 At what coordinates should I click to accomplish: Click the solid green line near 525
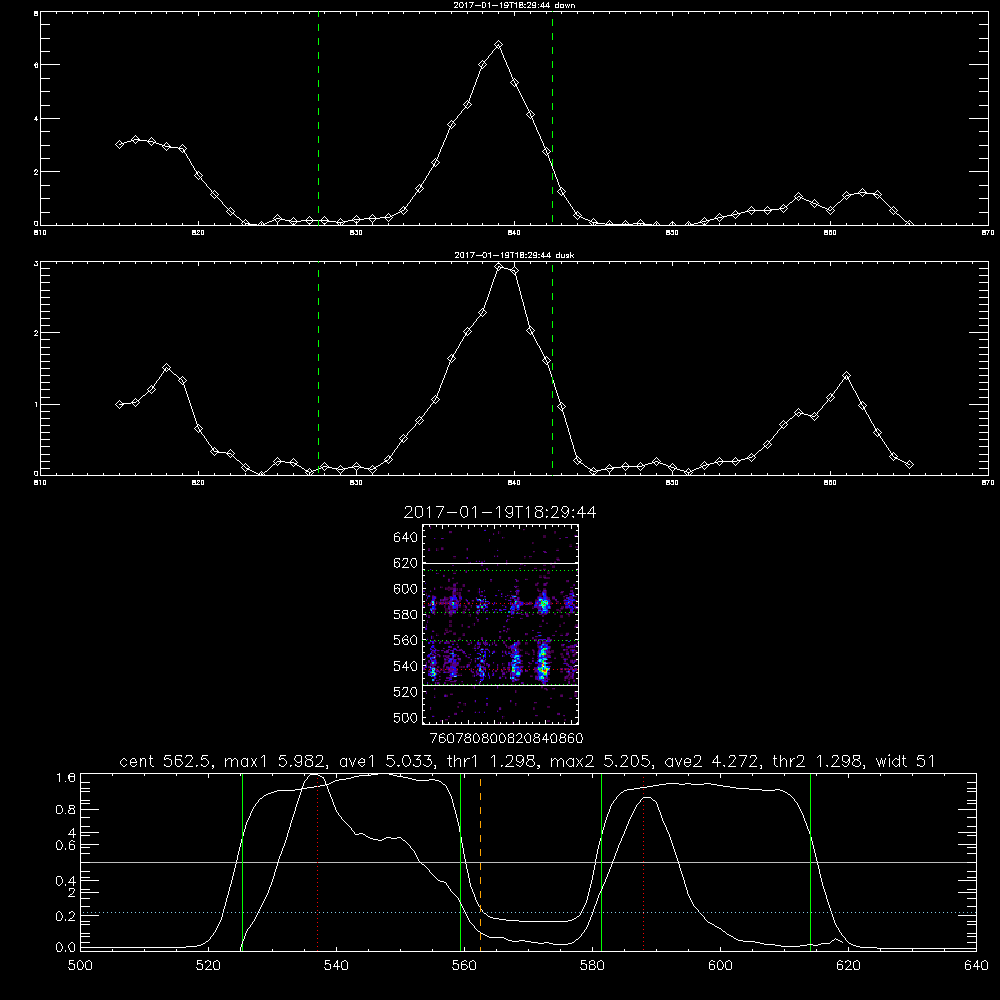pyautogui.click(x=242, y=862)
